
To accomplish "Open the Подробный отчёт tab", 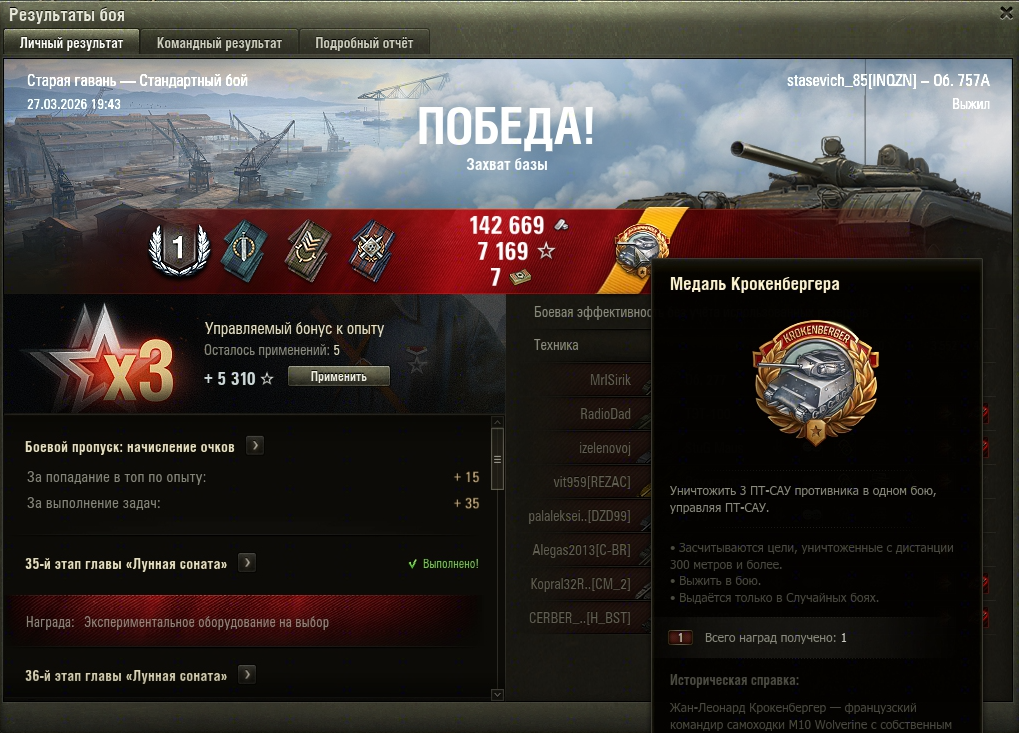I will (x=364, y=43).
